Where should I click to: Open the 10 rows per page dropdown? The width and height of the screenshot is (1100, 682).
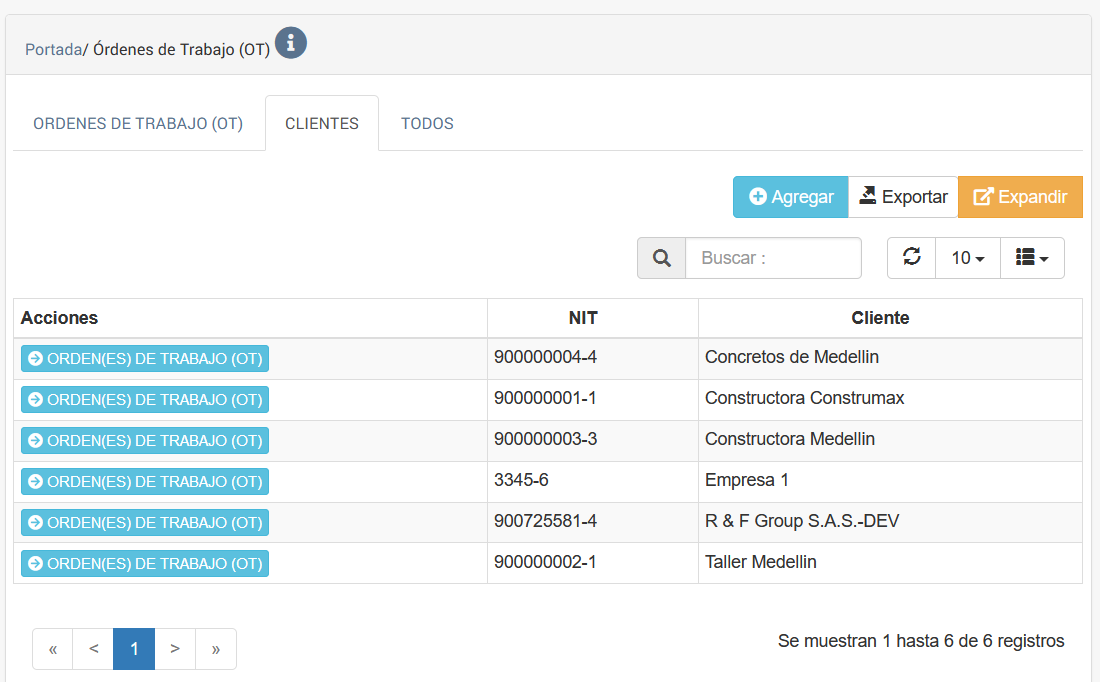click(967, 258)
